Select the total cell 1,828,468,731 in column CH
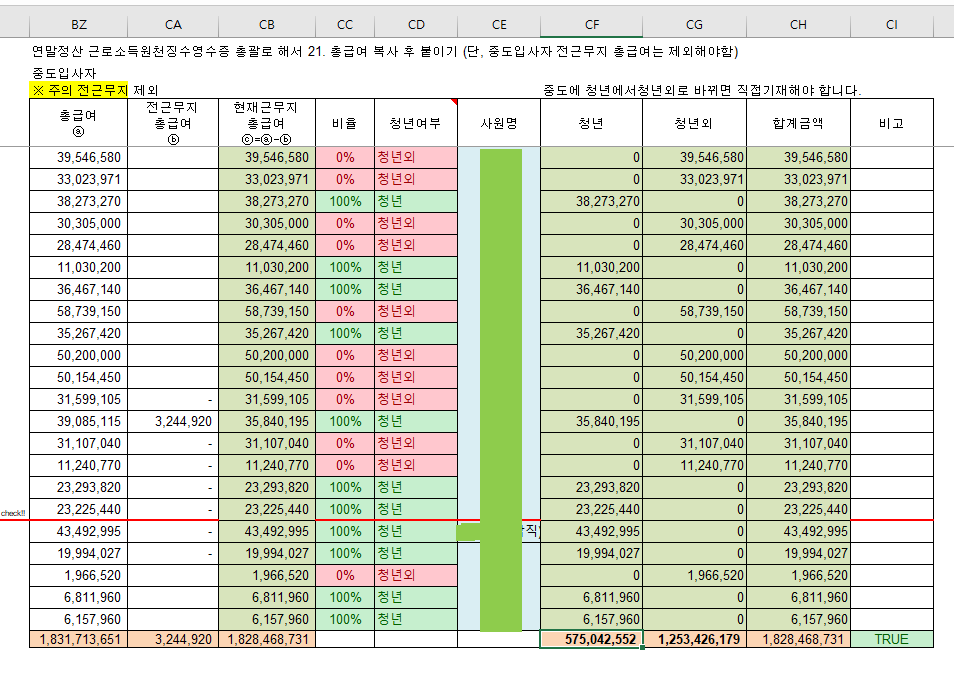Screen dimensions: 954x682 click(x=797, y=639)
